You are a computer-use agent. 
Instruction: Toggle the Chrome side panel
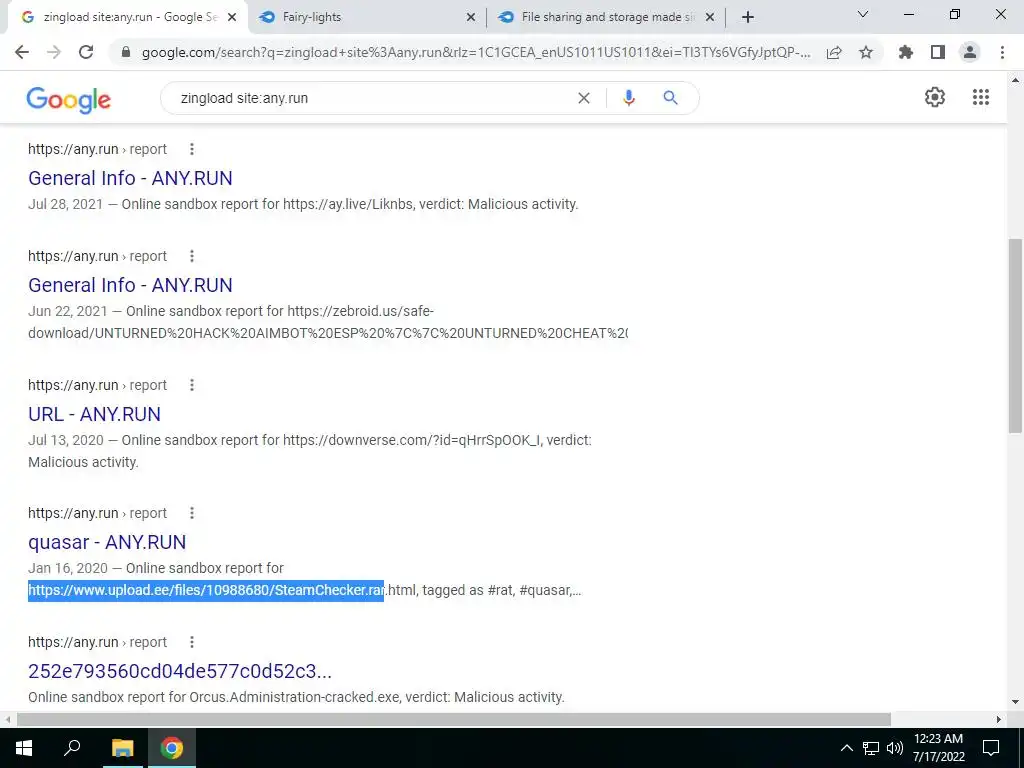click(x=938, y=52)
